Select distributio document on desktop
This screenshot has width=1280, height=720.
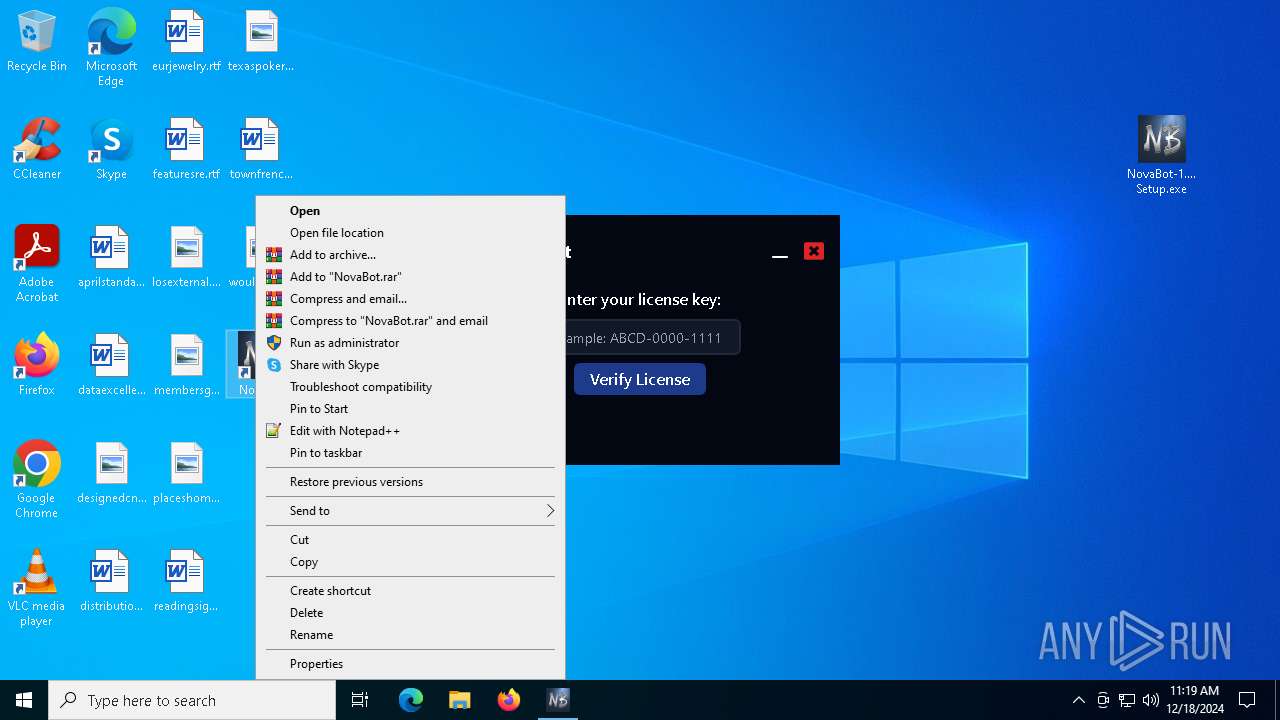pos(111,582)
